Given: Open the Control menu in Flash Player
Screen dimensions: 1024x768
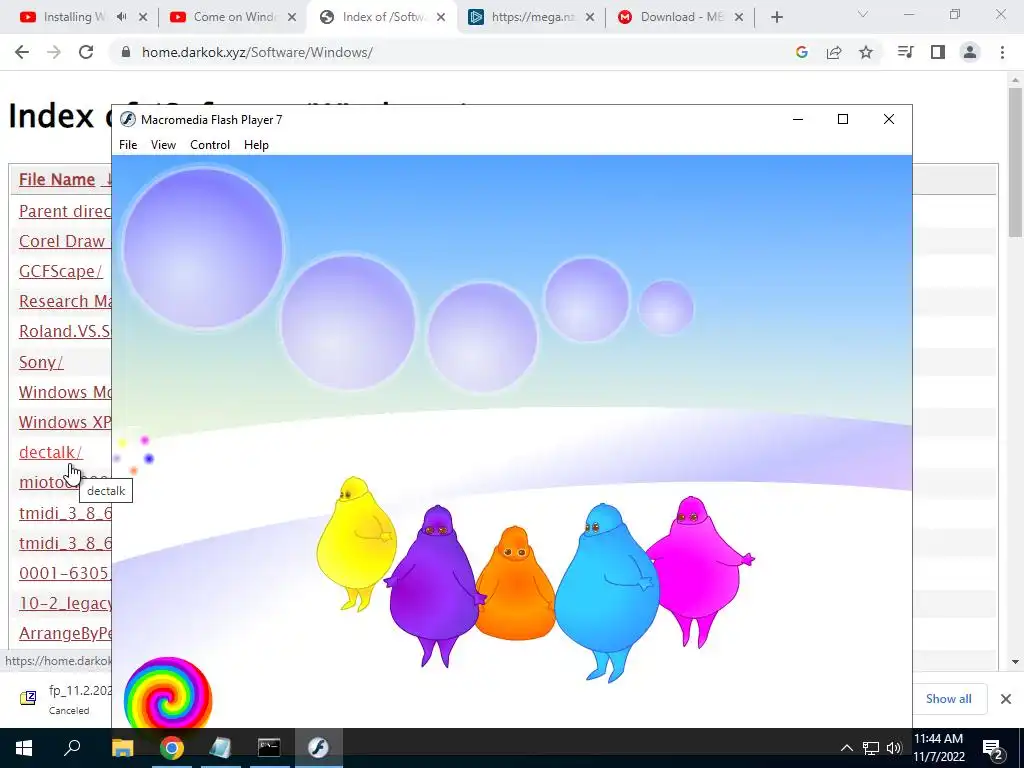Looking at the screenshot, I should pos(210,145).
